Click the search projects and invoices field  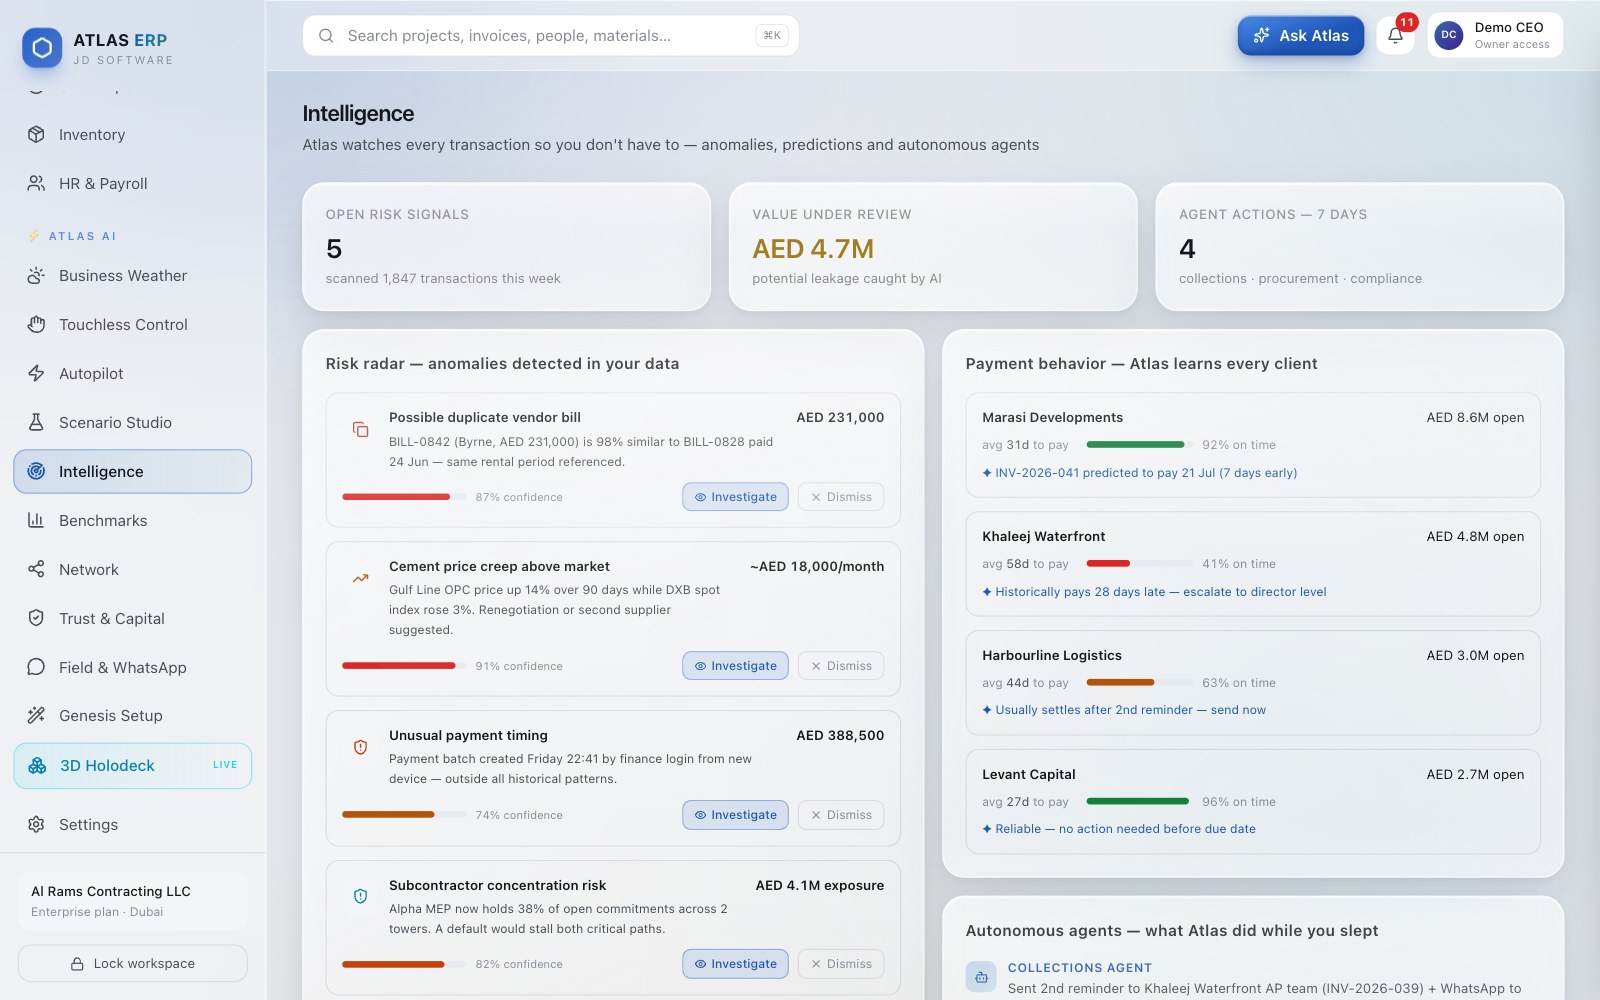pos(551,36)
